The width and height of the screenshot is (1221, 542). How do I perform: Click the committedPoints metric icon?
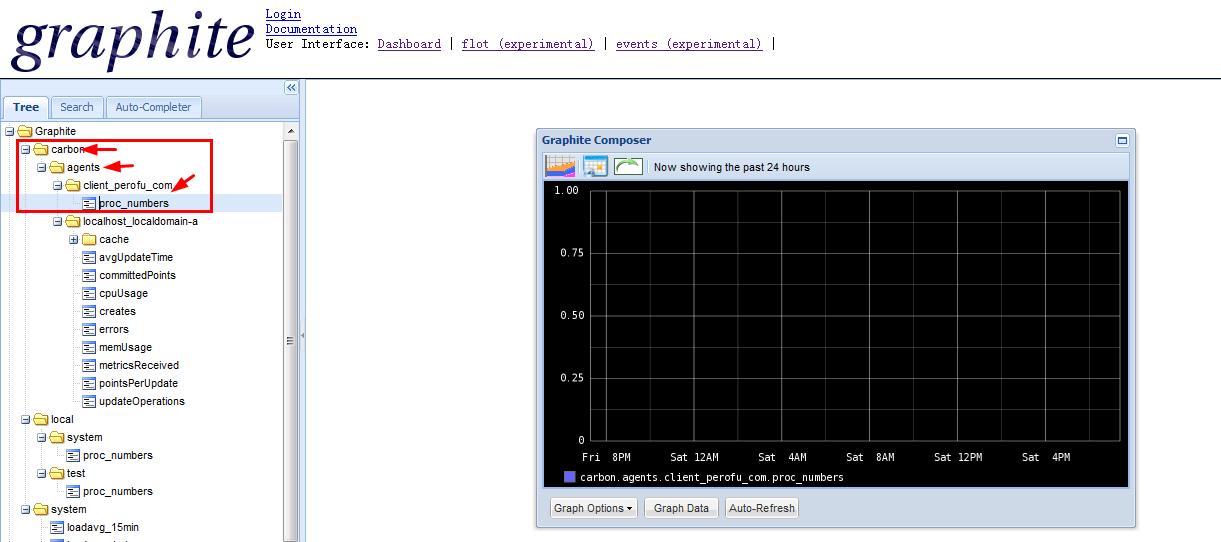(90, 275)
